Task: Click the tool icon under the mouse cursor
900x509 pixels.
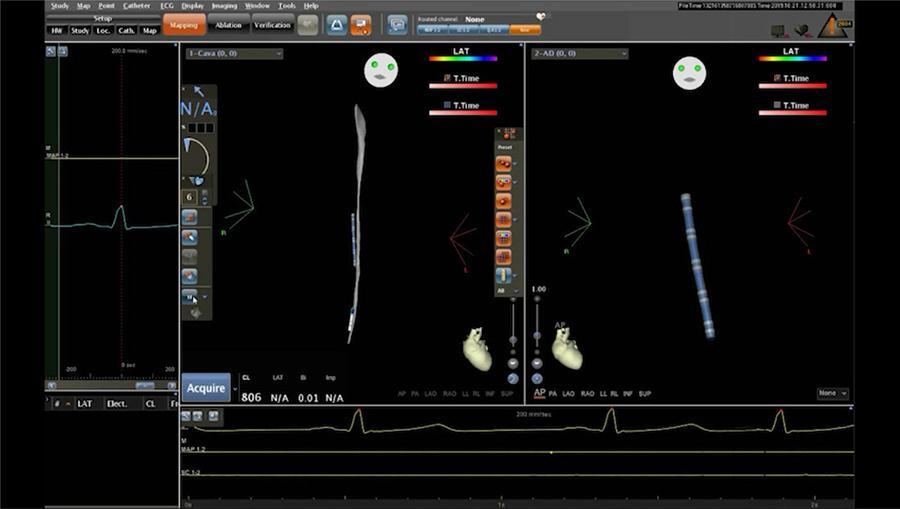Action: click(x=189, y=297)
